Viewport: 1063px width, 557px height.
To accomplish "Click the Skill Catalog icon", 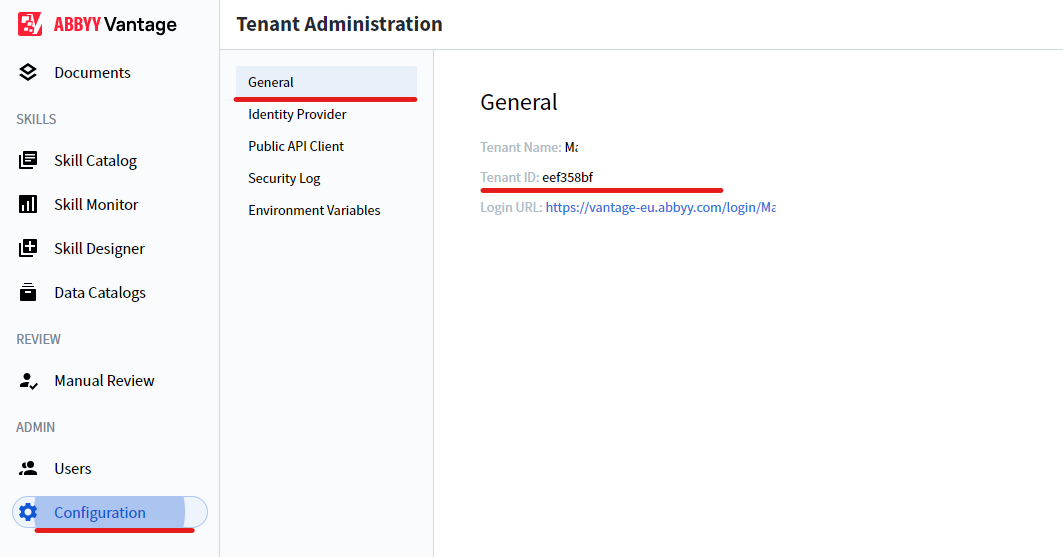I will (28, 160).
